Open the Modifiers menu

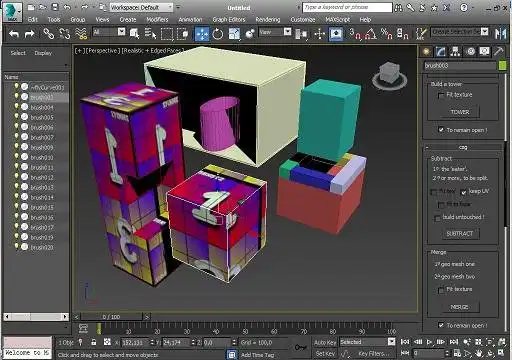click(x=157, y=20)
